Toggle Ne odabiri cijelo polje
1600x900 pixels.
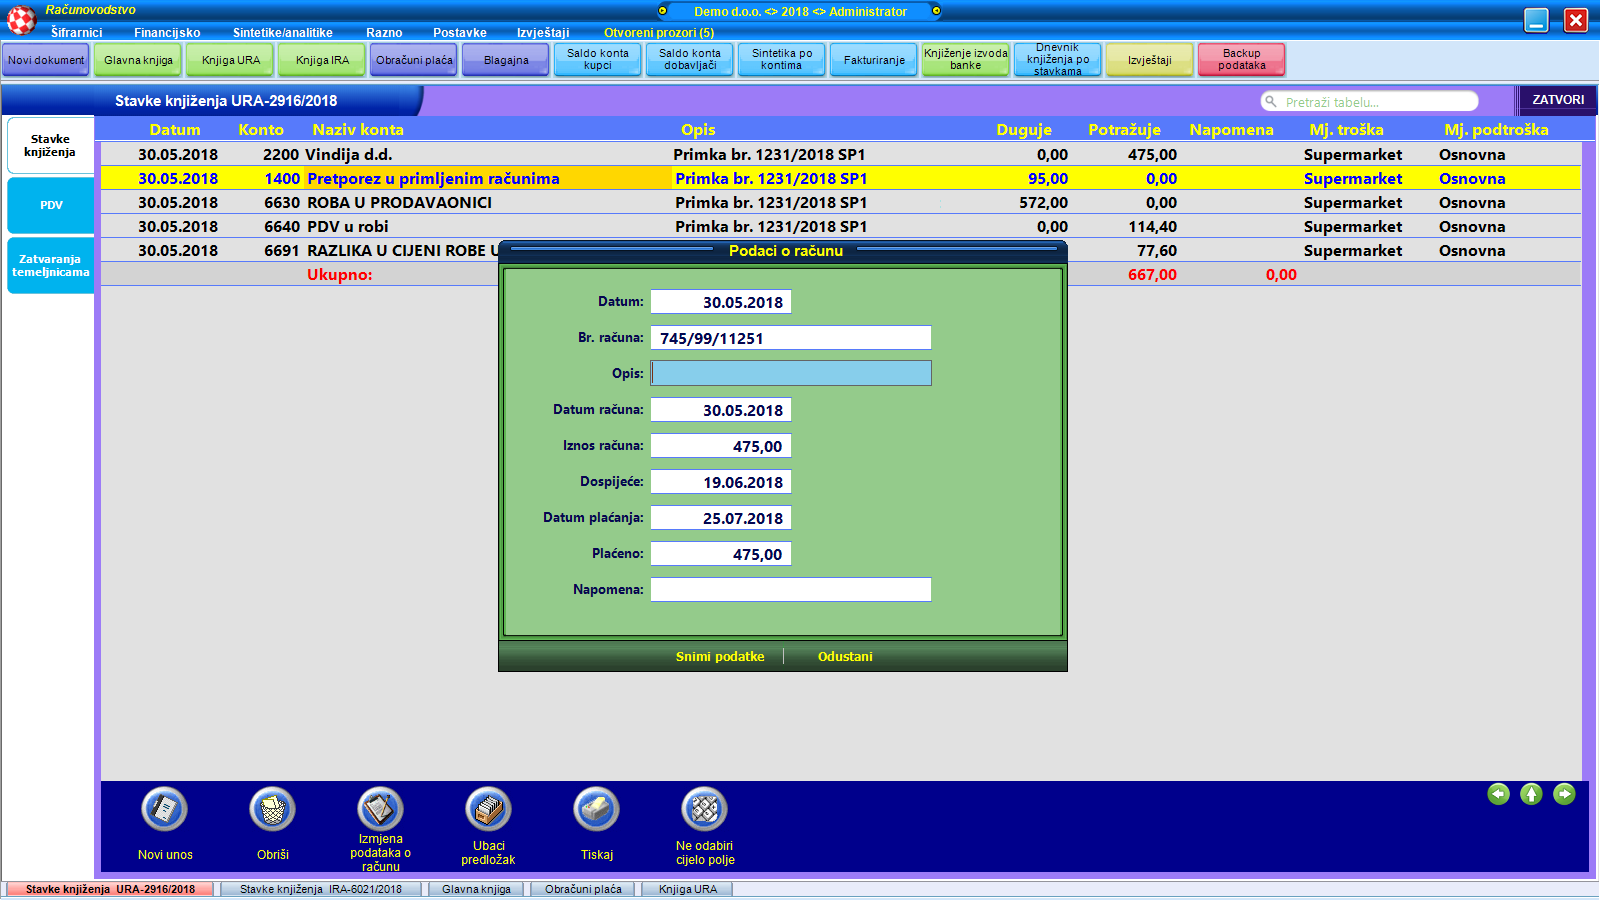[705, 810]
